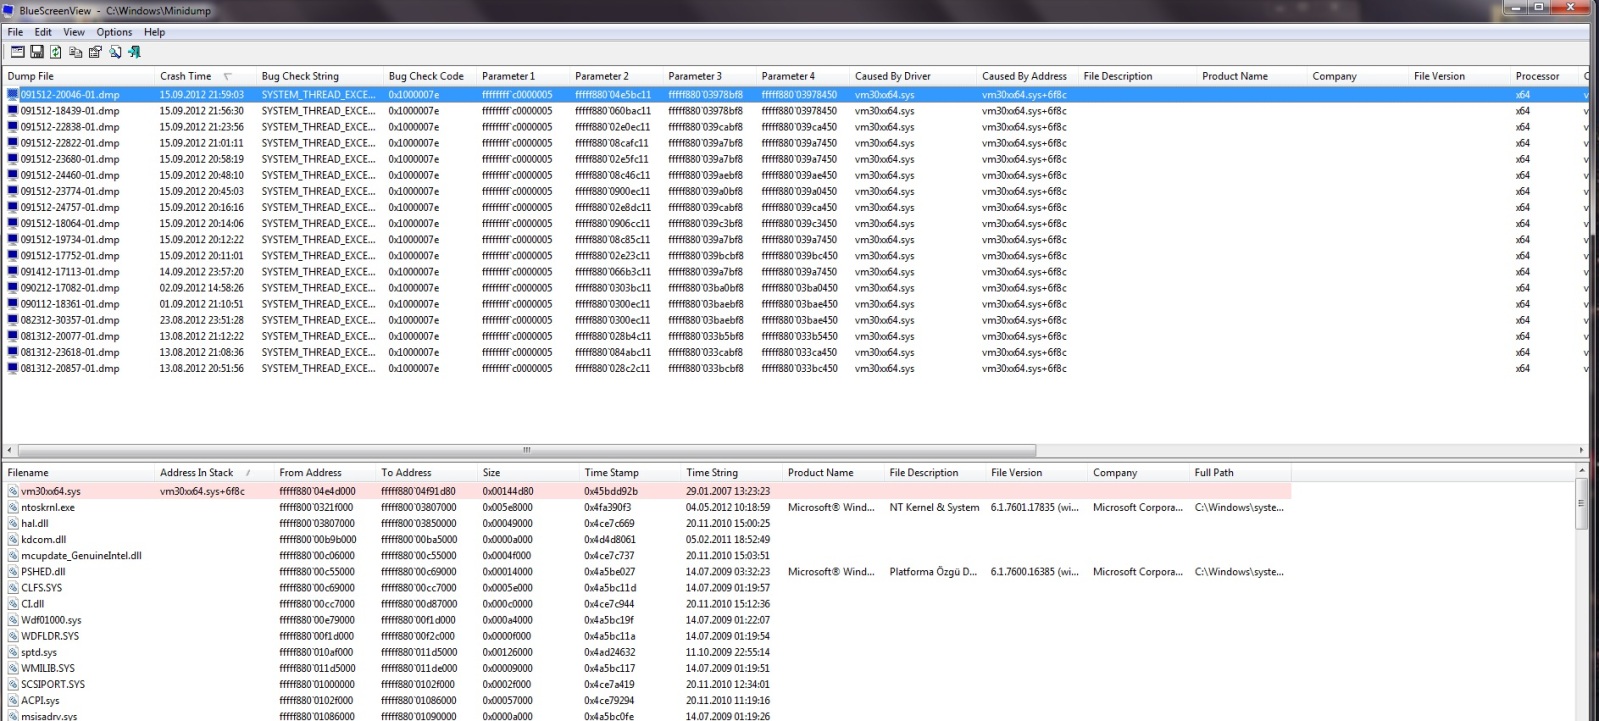Screen dimensions: 1599x721
Task: Select dump row 091512-17752-01.dmp
Action: click(794, 256)
